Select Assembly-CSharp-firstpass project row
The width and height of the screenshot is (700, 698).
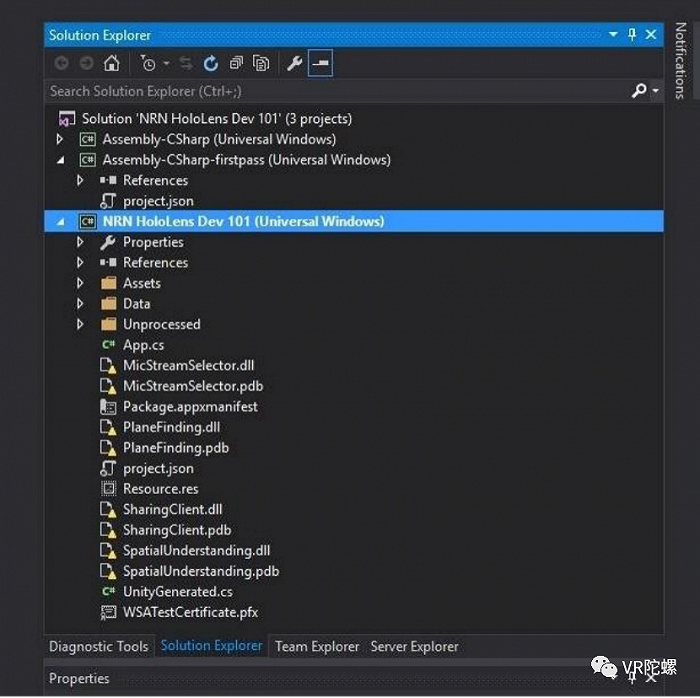coord(246,160)
